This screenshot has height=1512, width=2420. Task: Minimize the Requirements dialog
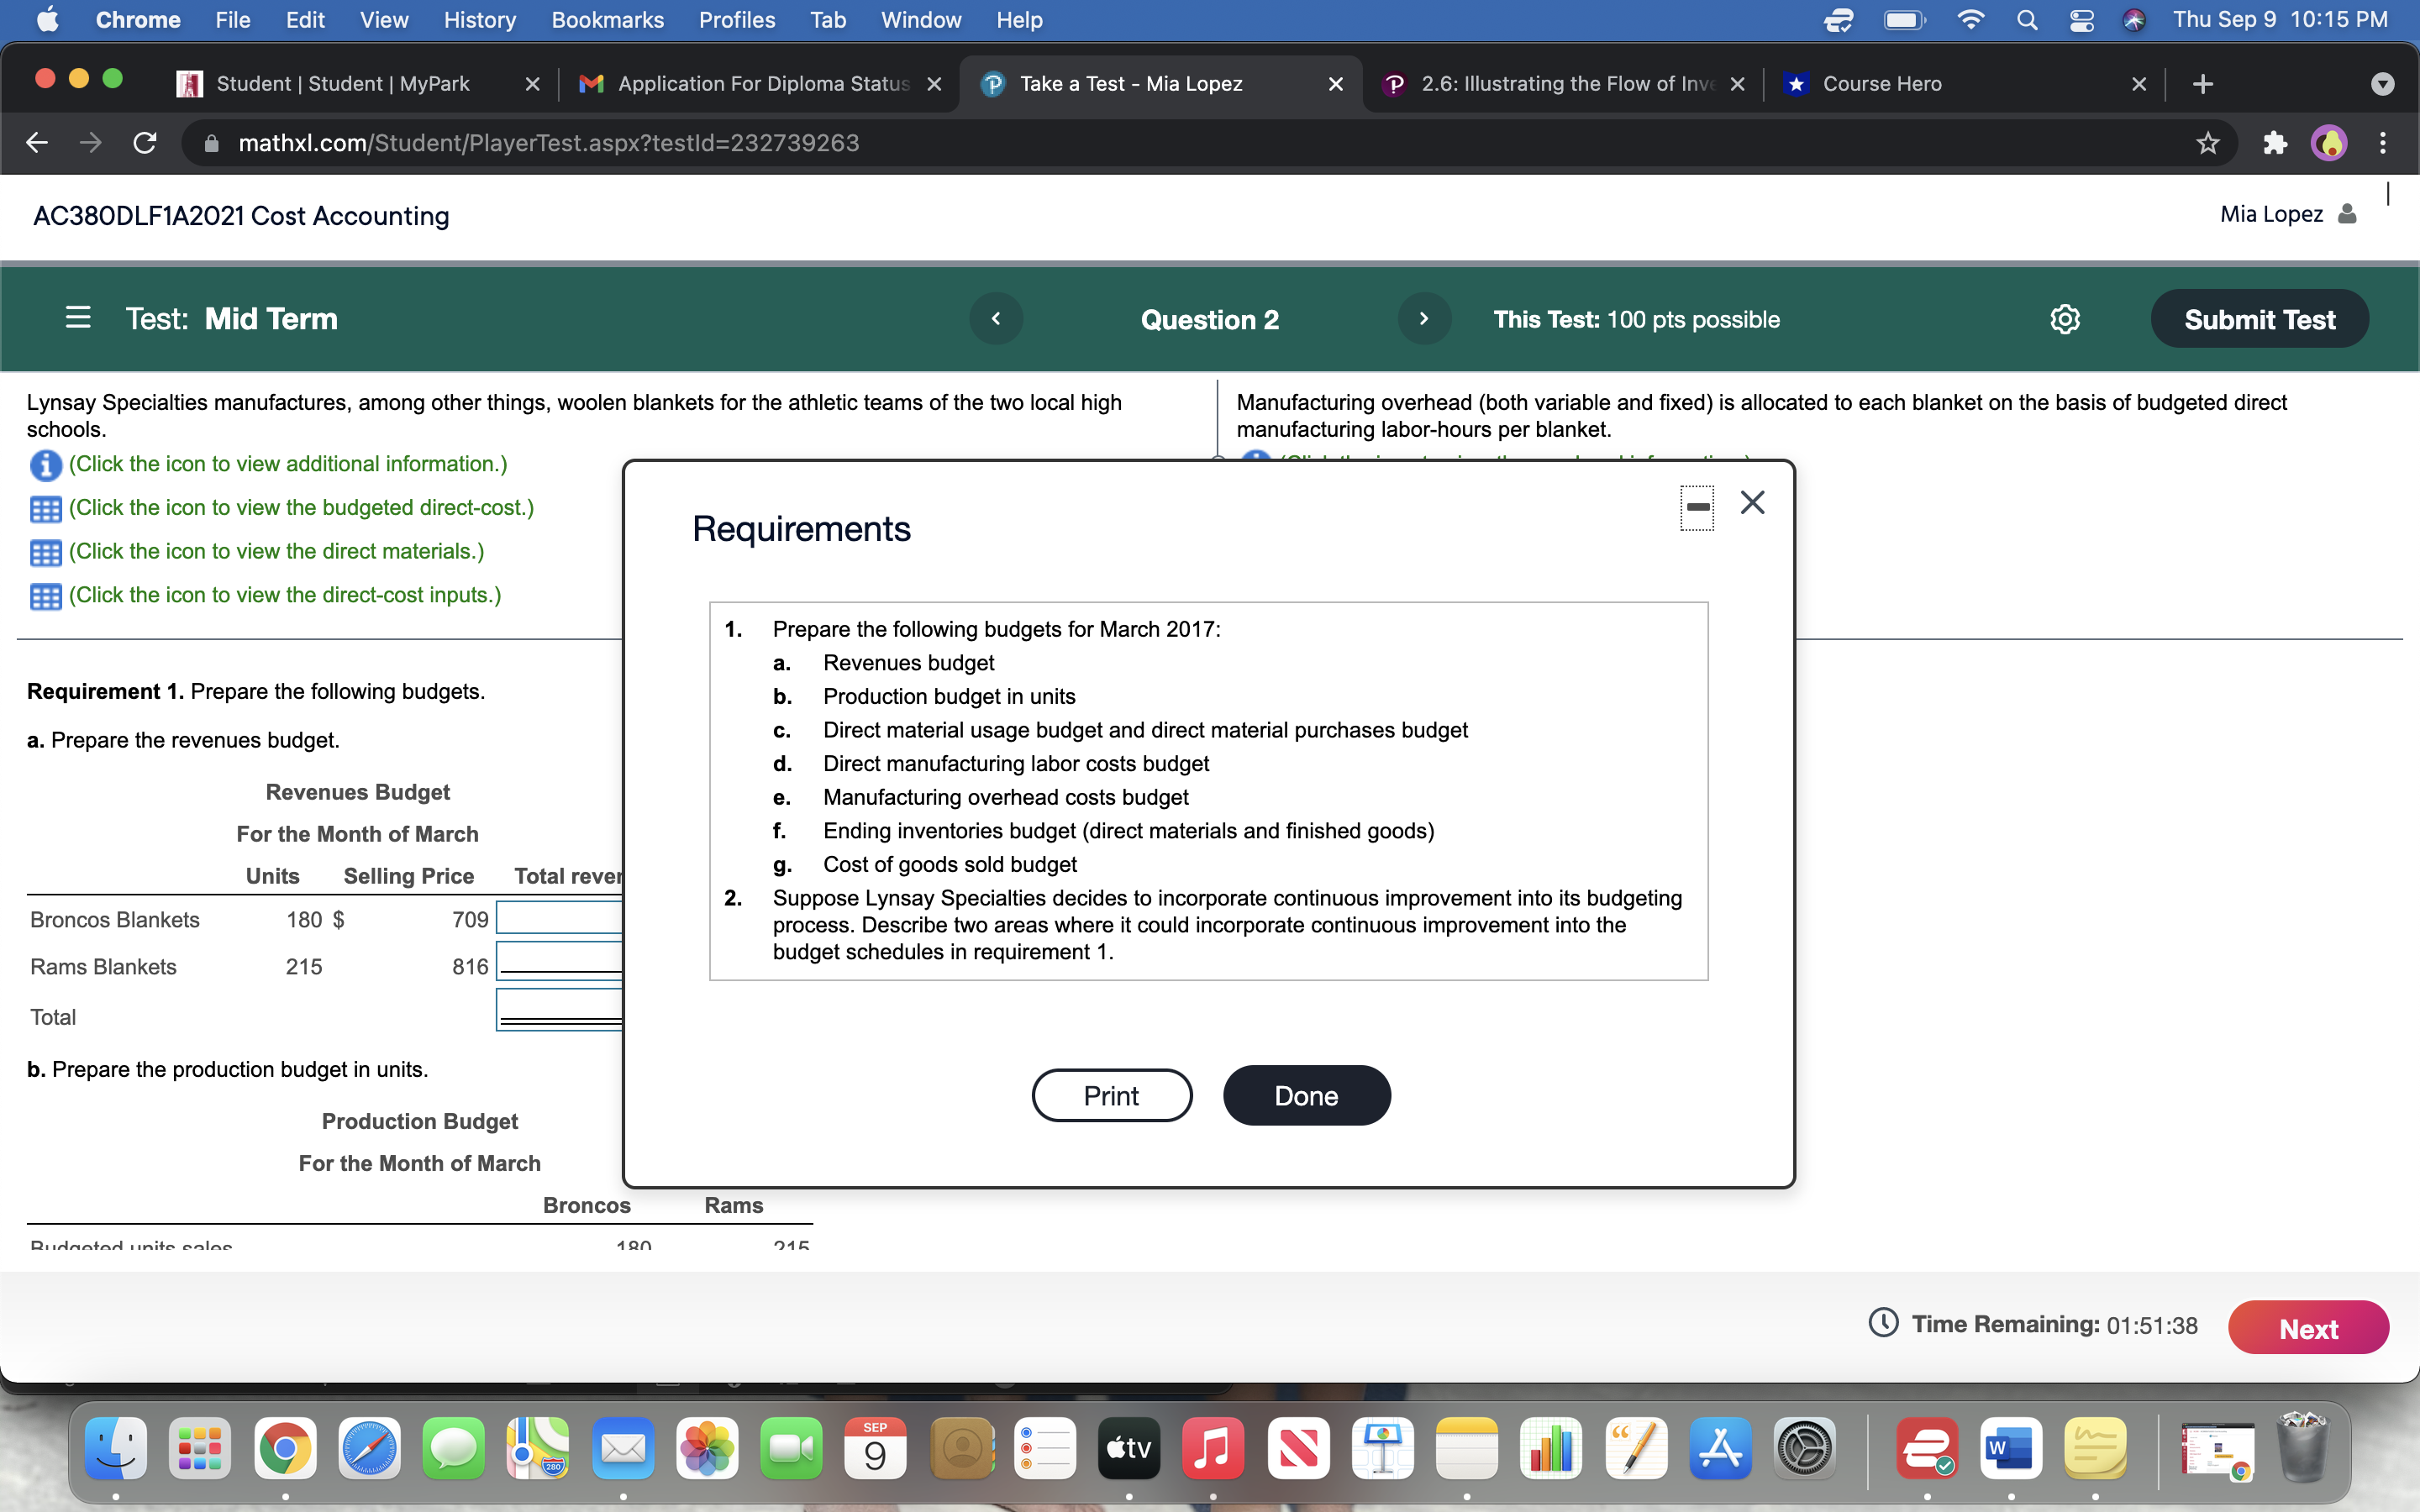coord(1697,507)
